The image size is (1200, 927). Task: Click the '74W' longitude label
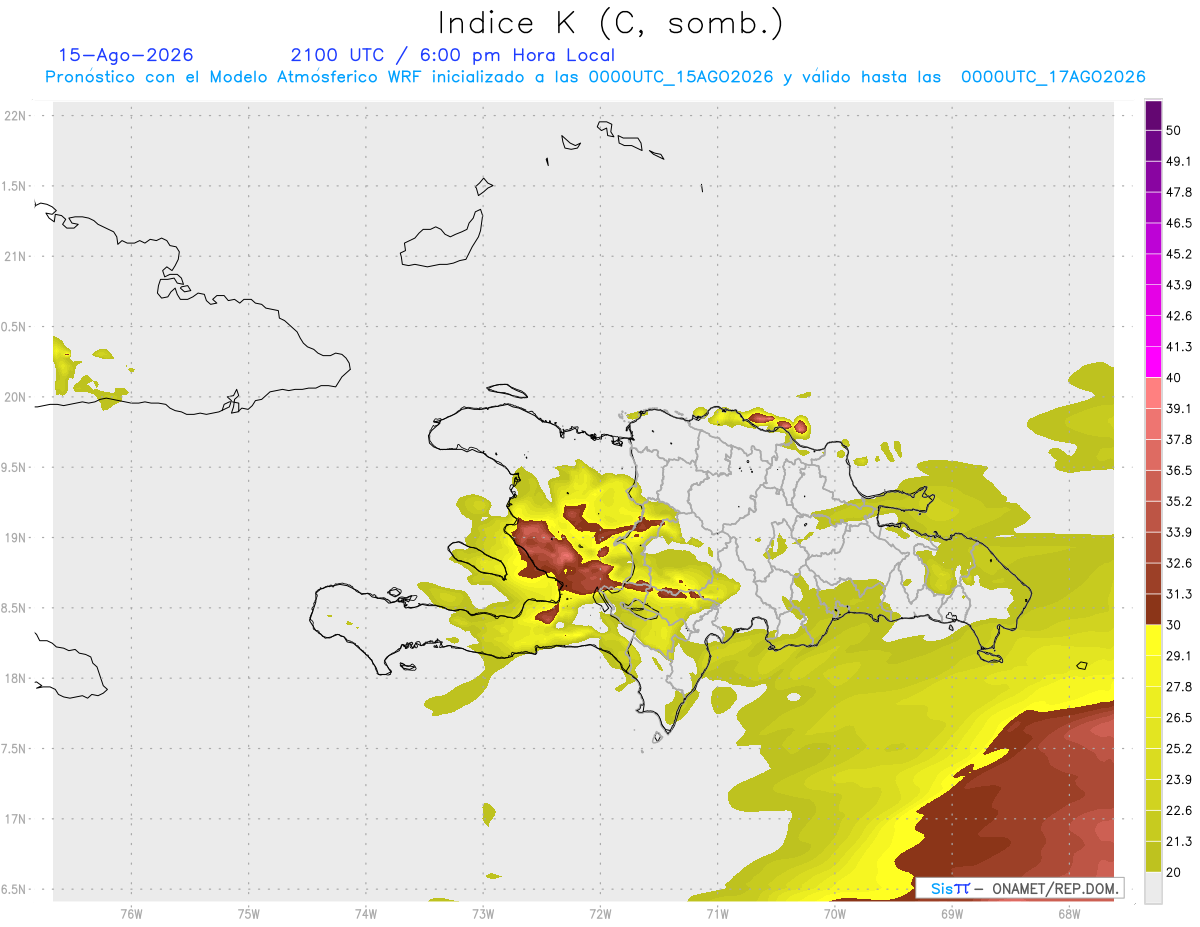366,913
